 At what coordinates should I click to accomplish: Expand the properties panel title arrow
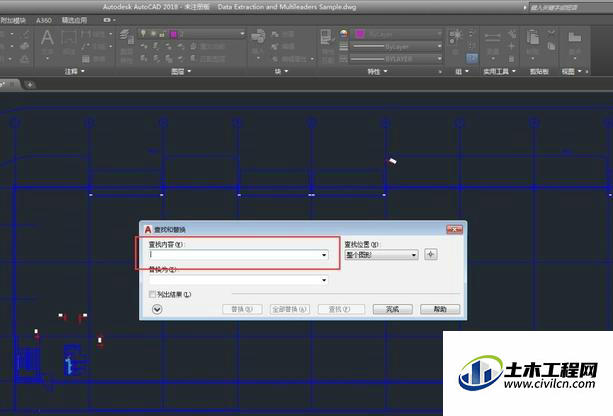386,71
